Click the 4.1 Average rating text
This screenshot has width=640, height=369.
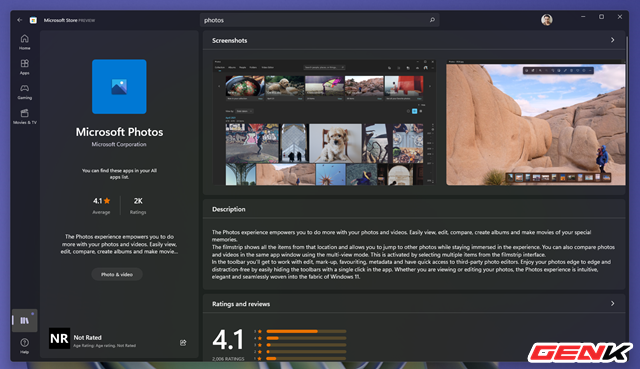pos(101,205)
